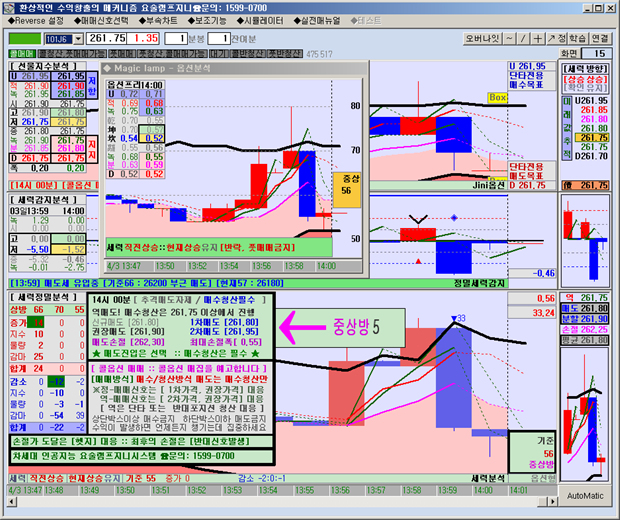This screenshot has height=520, width=620.
Task: Toggle the 콜반청산 indicator
Action: pyautogui.click(x=248, y=53)
